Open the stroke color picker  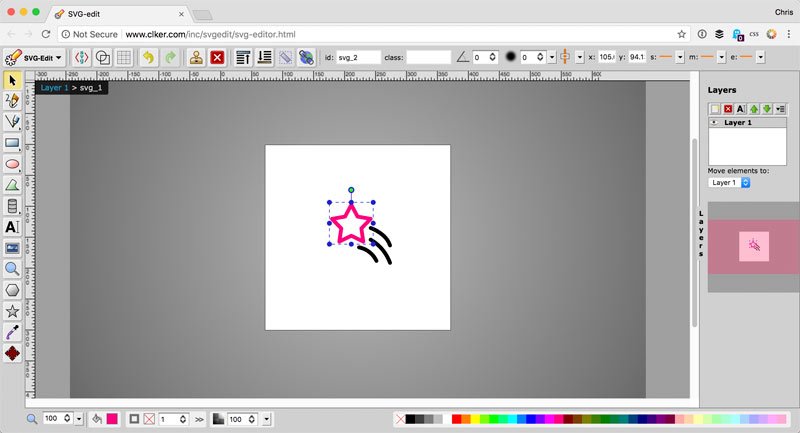pos(149,419)
